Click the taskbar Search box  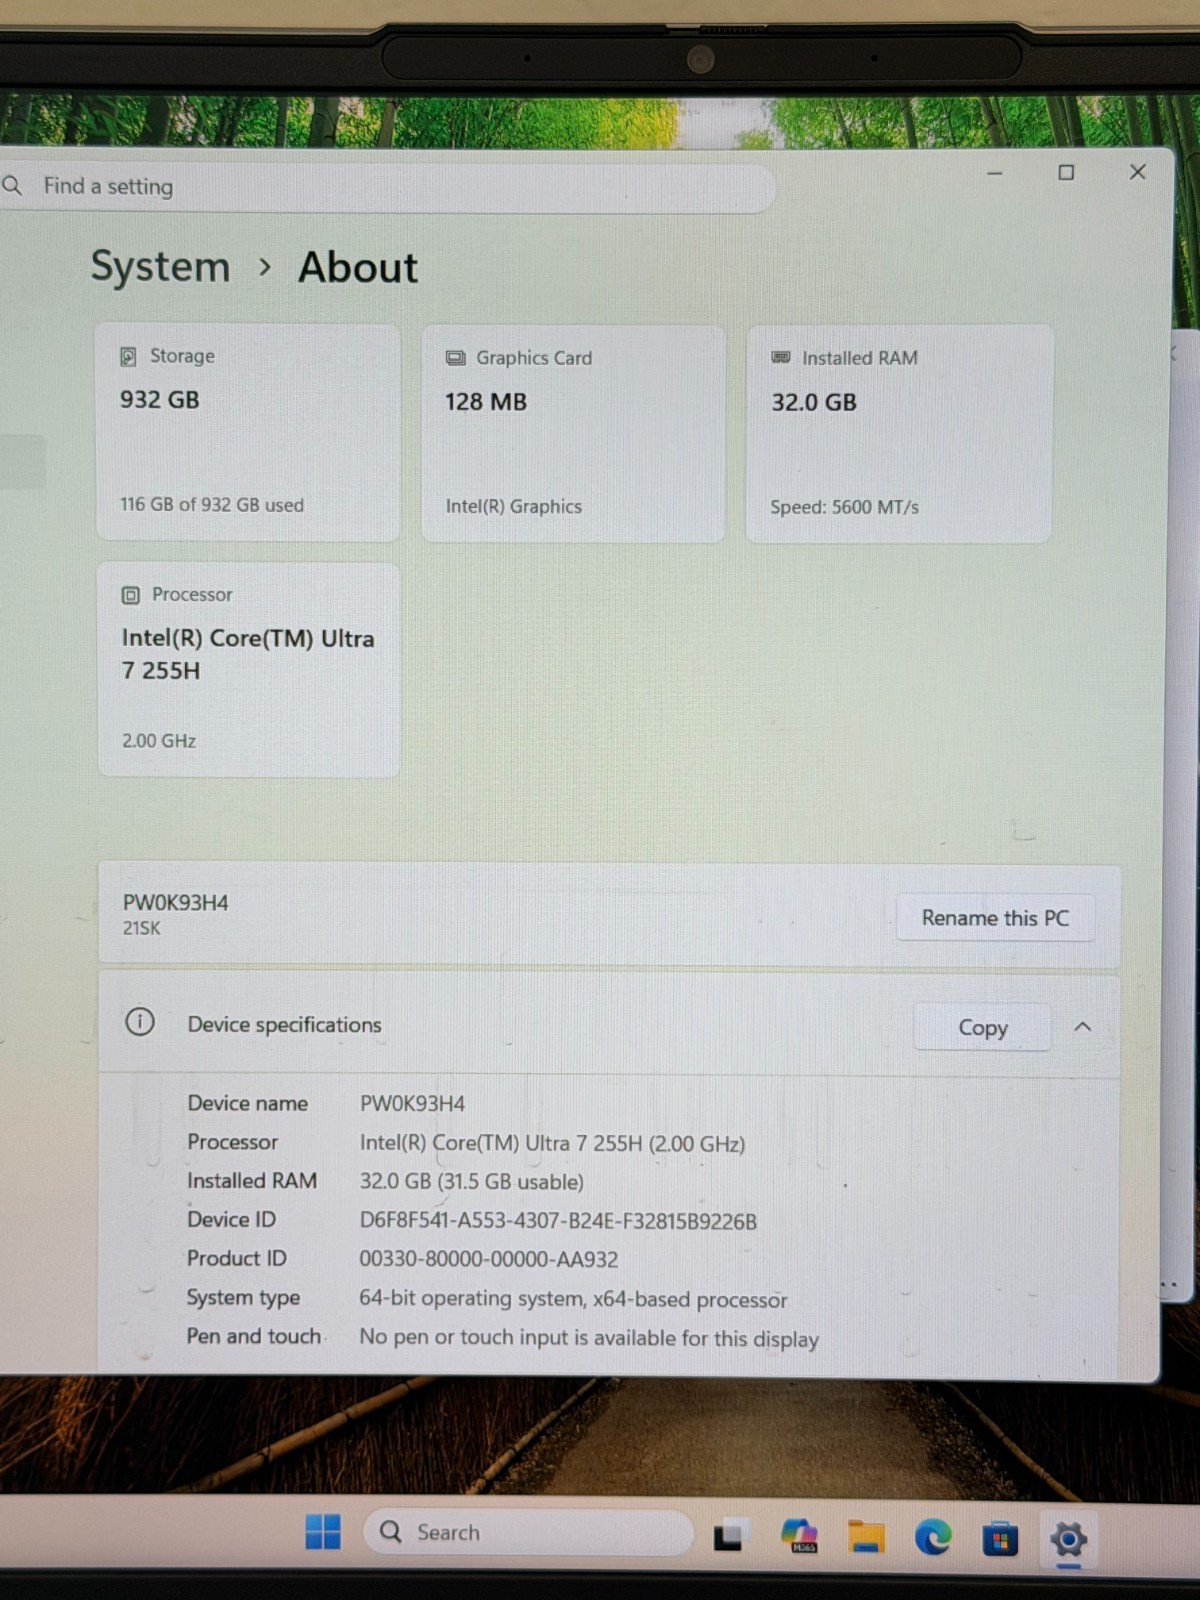click(x=529, y=1532)
